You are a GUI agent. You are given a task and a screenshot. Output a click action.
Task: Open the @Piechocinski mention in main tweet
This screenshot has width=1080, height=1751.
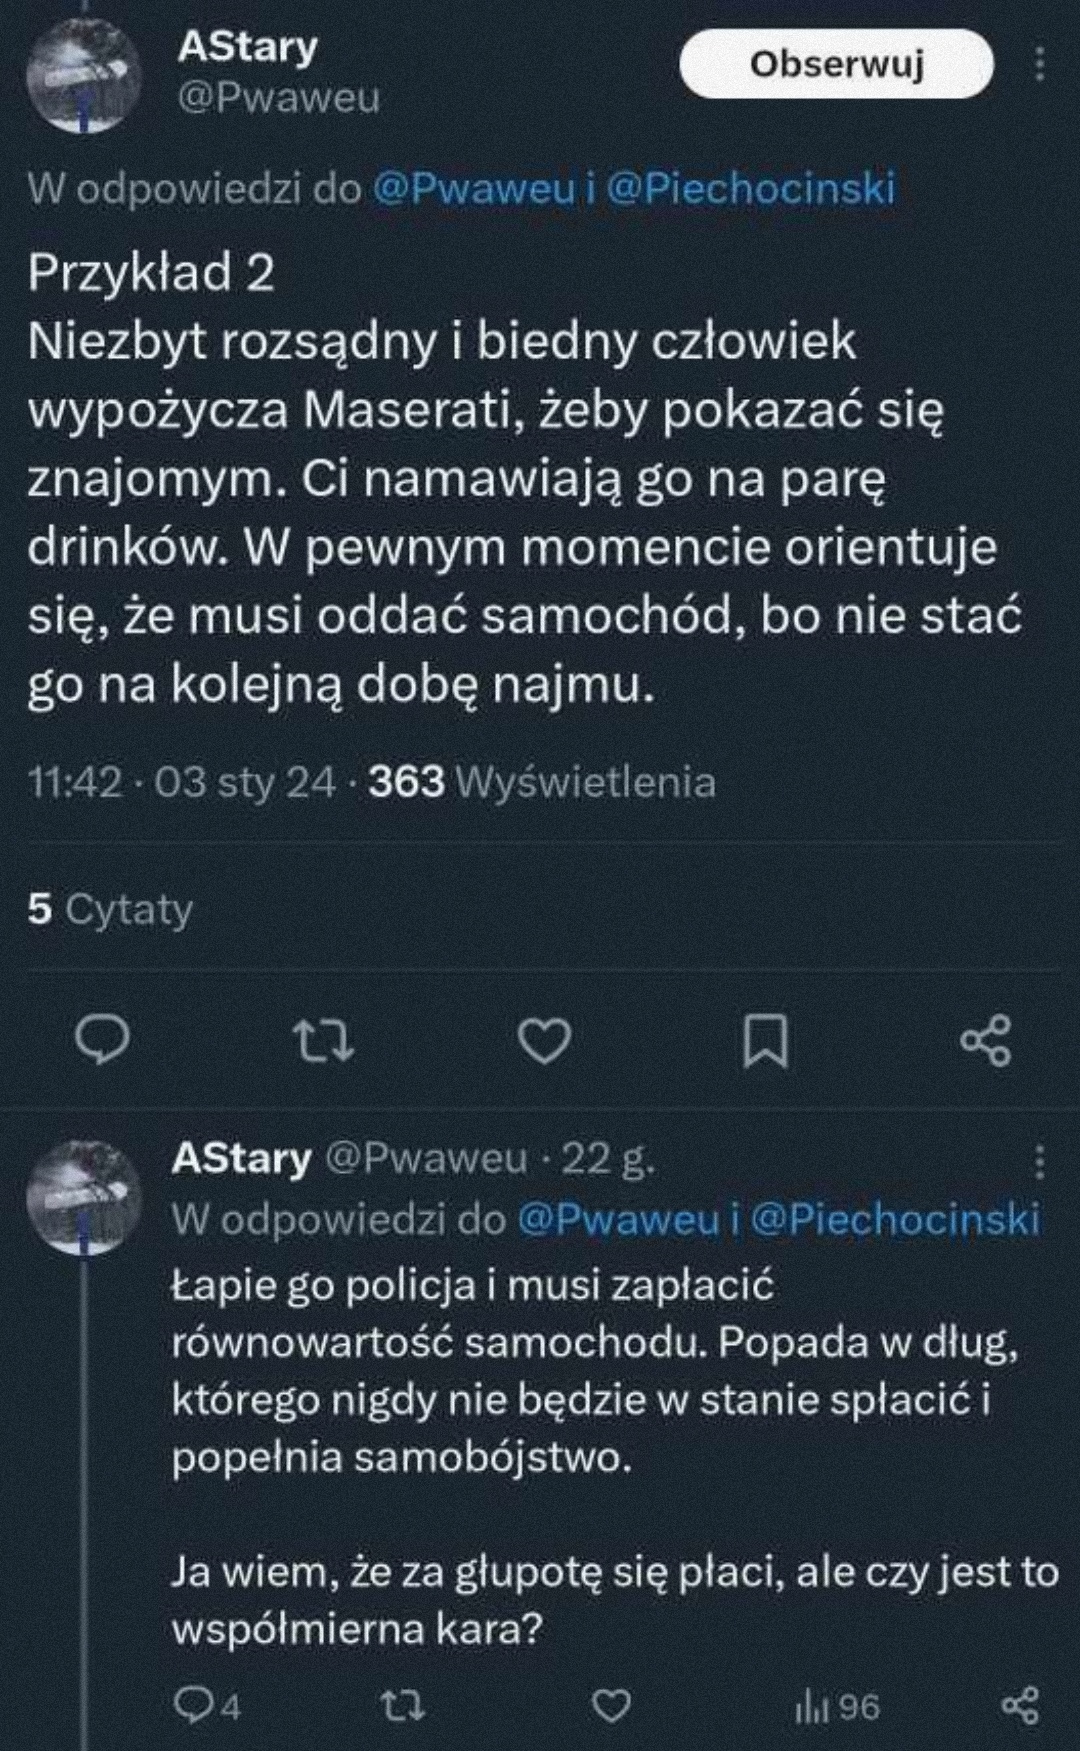tap(751, 189)
